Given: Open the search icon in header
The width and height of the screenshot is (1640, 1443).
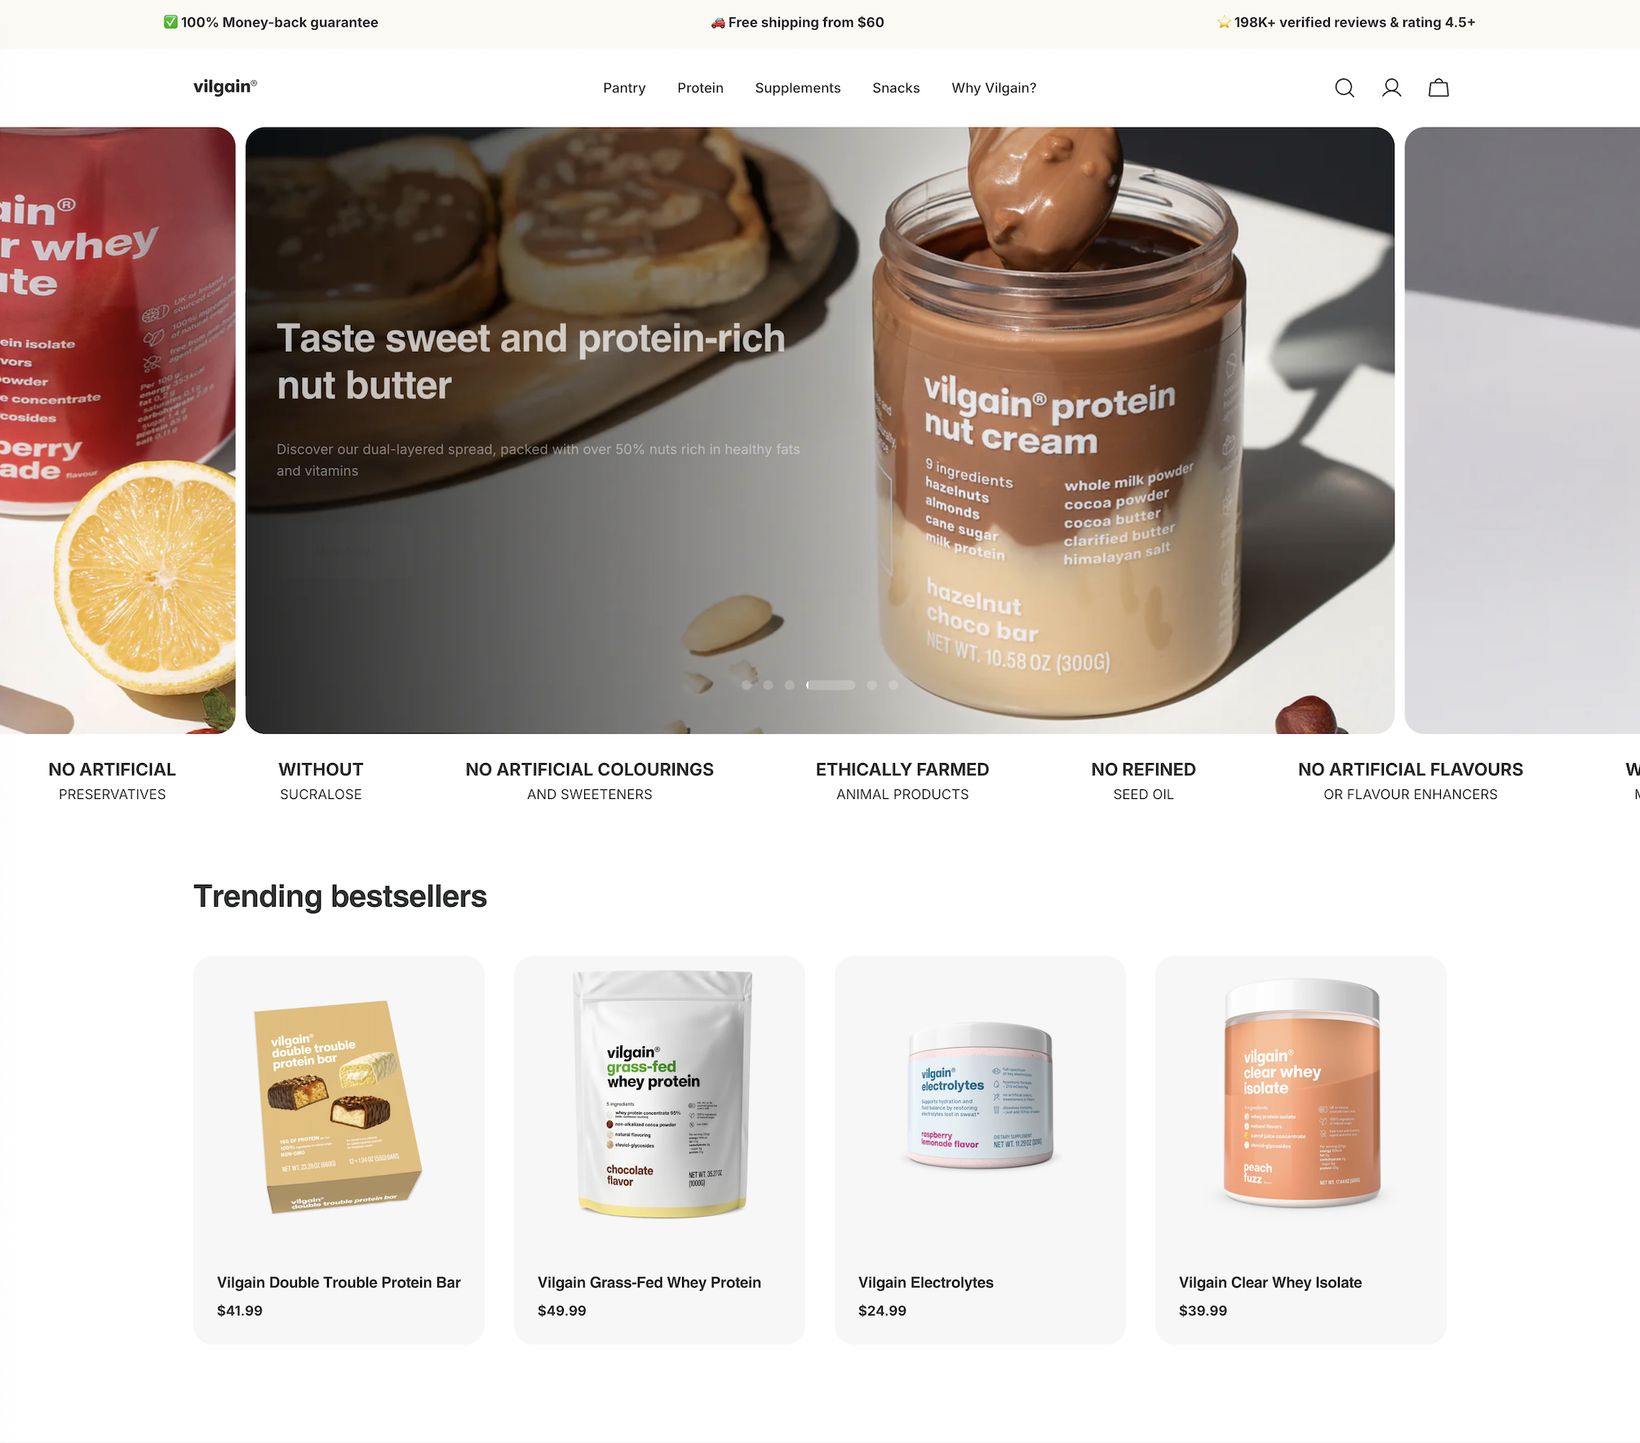Looking at the screenshot, I should [x=1344, y=88].
